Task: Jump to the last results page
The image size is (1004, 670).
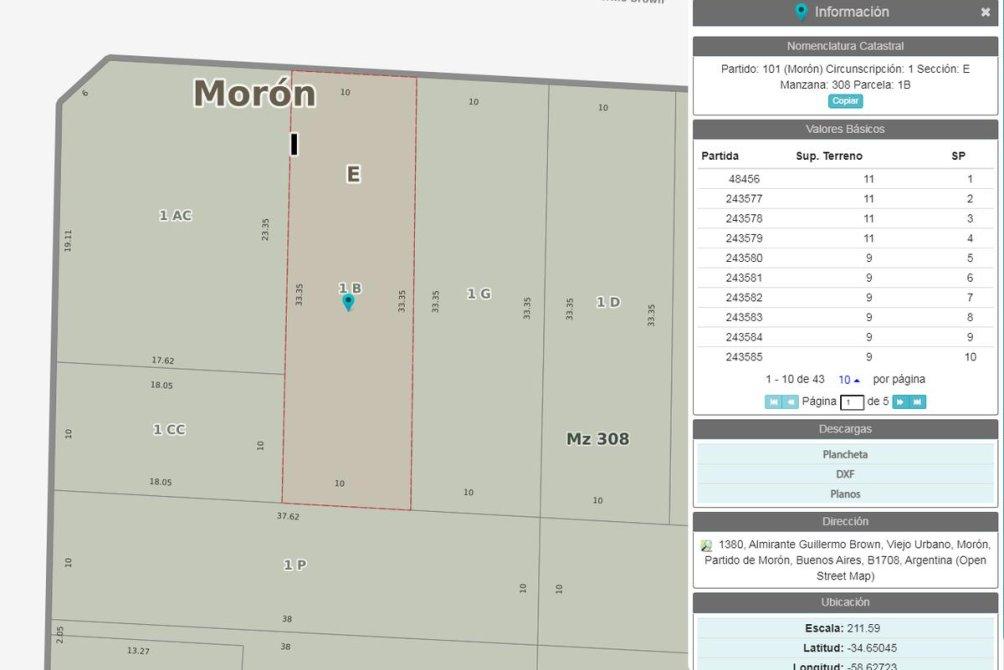Action: coord(918,402)
